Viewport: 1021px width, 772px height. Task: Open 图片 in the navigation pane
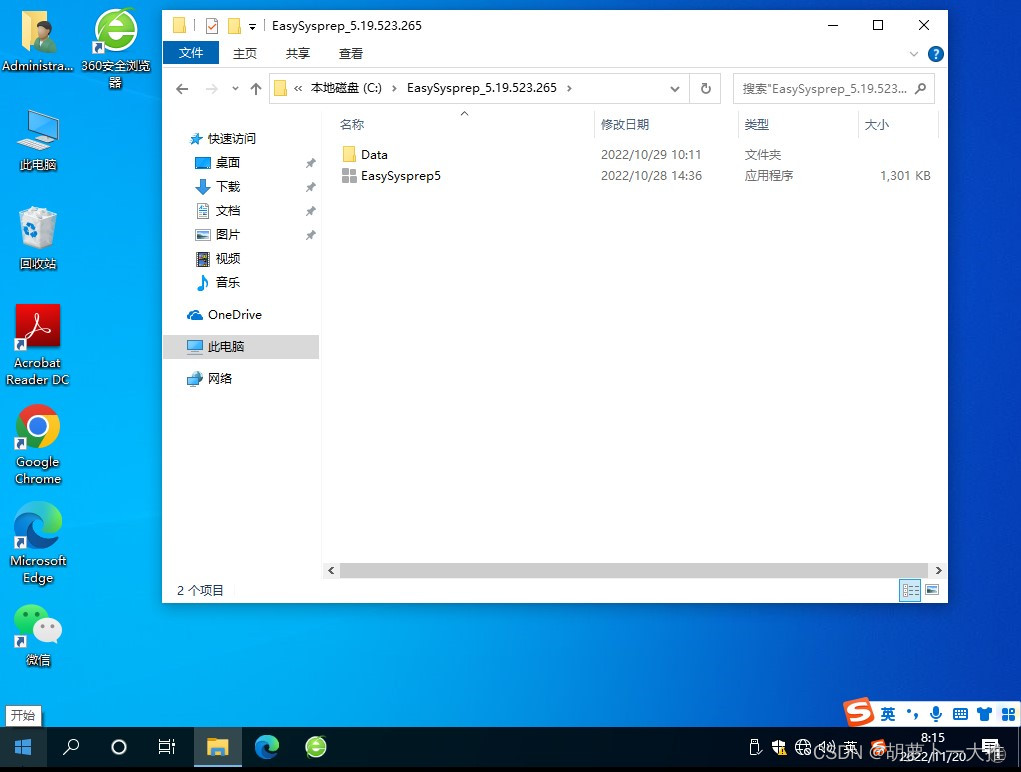pos(228,234)
